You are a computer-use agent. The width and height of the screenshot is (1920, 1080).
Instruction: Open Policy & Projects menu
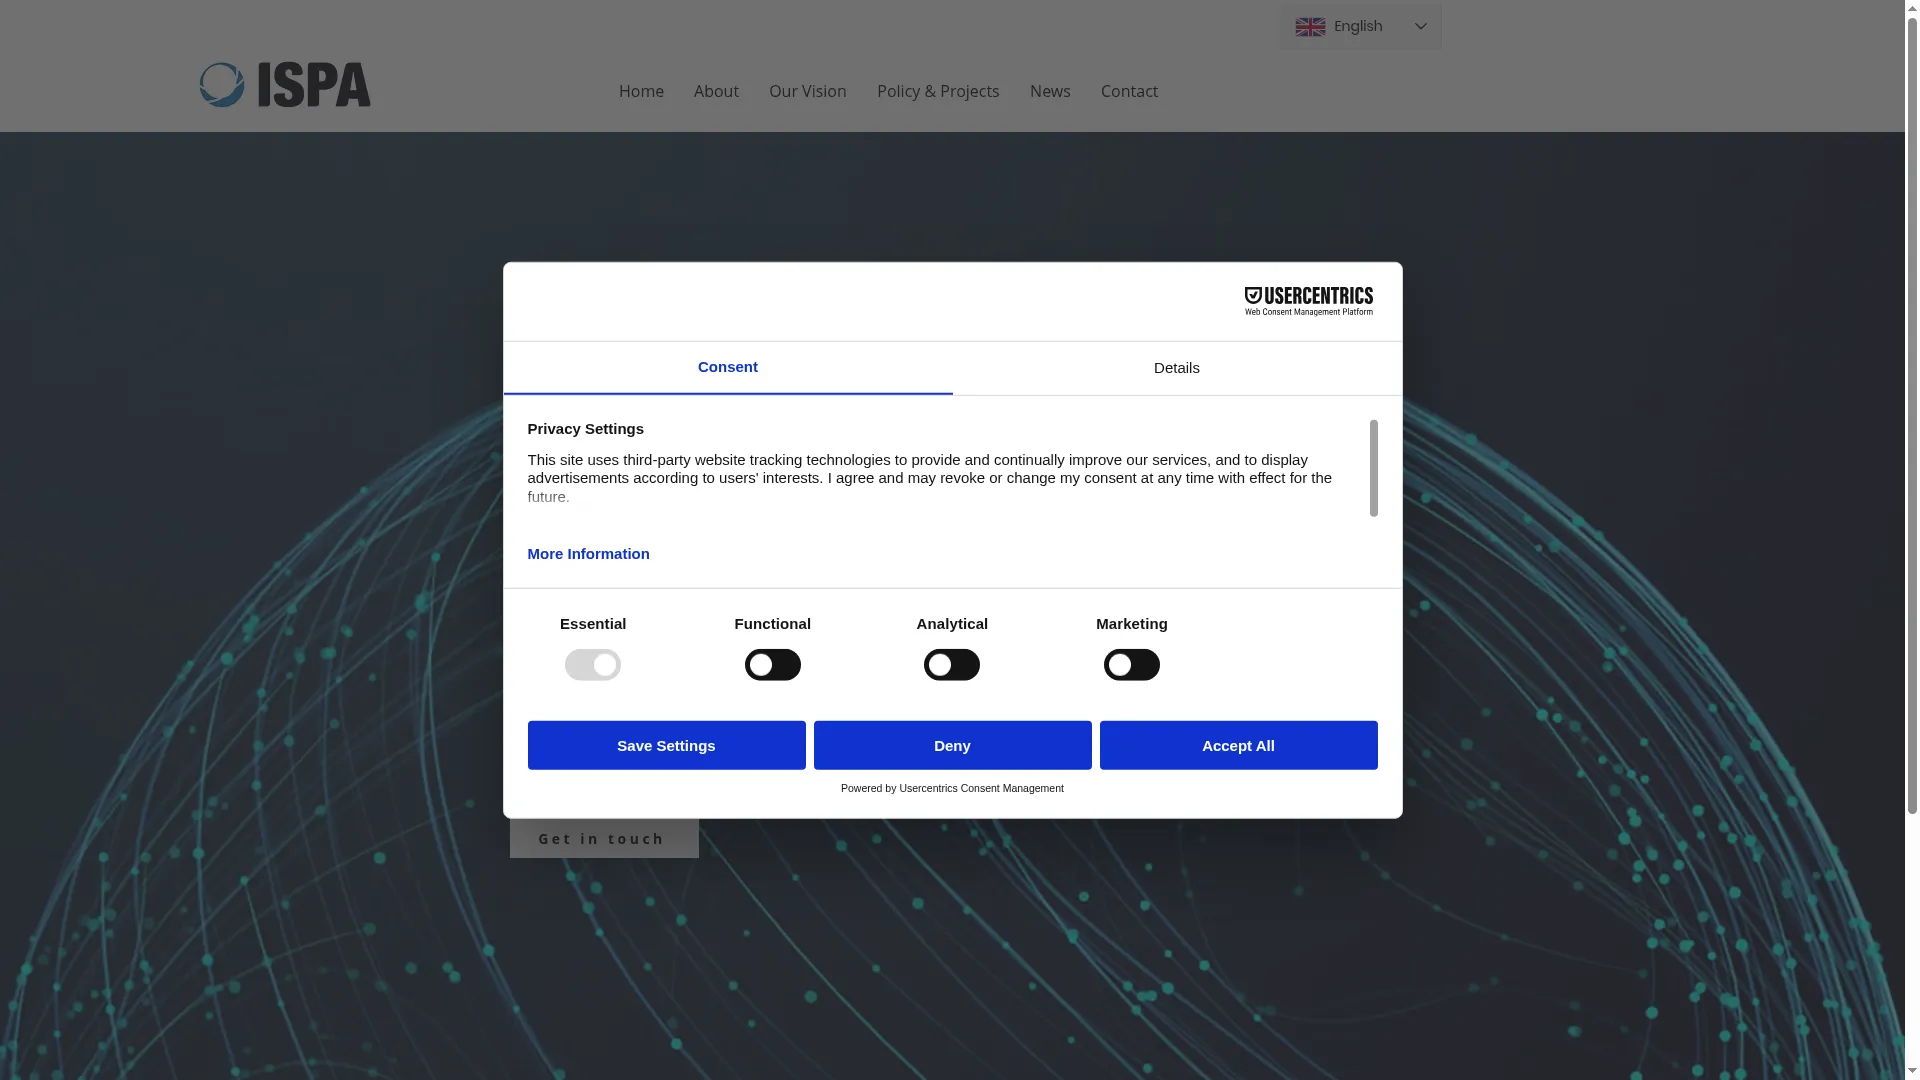pyautogui.click(x=938, y=91)
